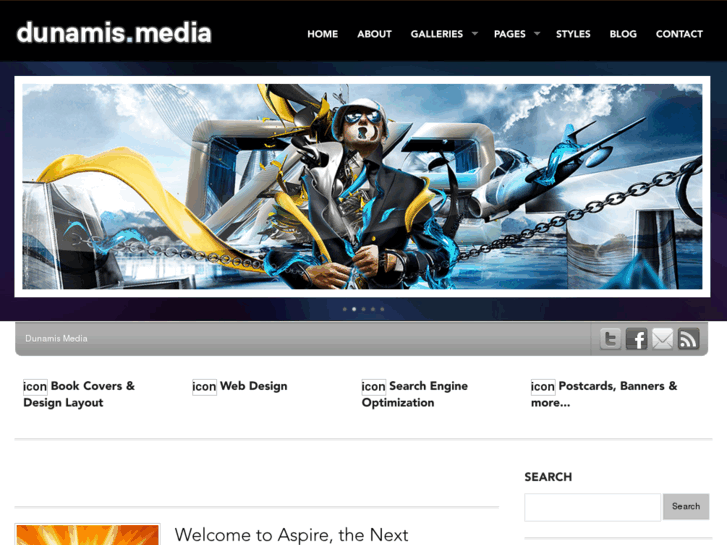The width and height of the screenshot is (727, 545).
Task: Open the Welcome to Aspire post title
Action: click(x=291, y=535)
